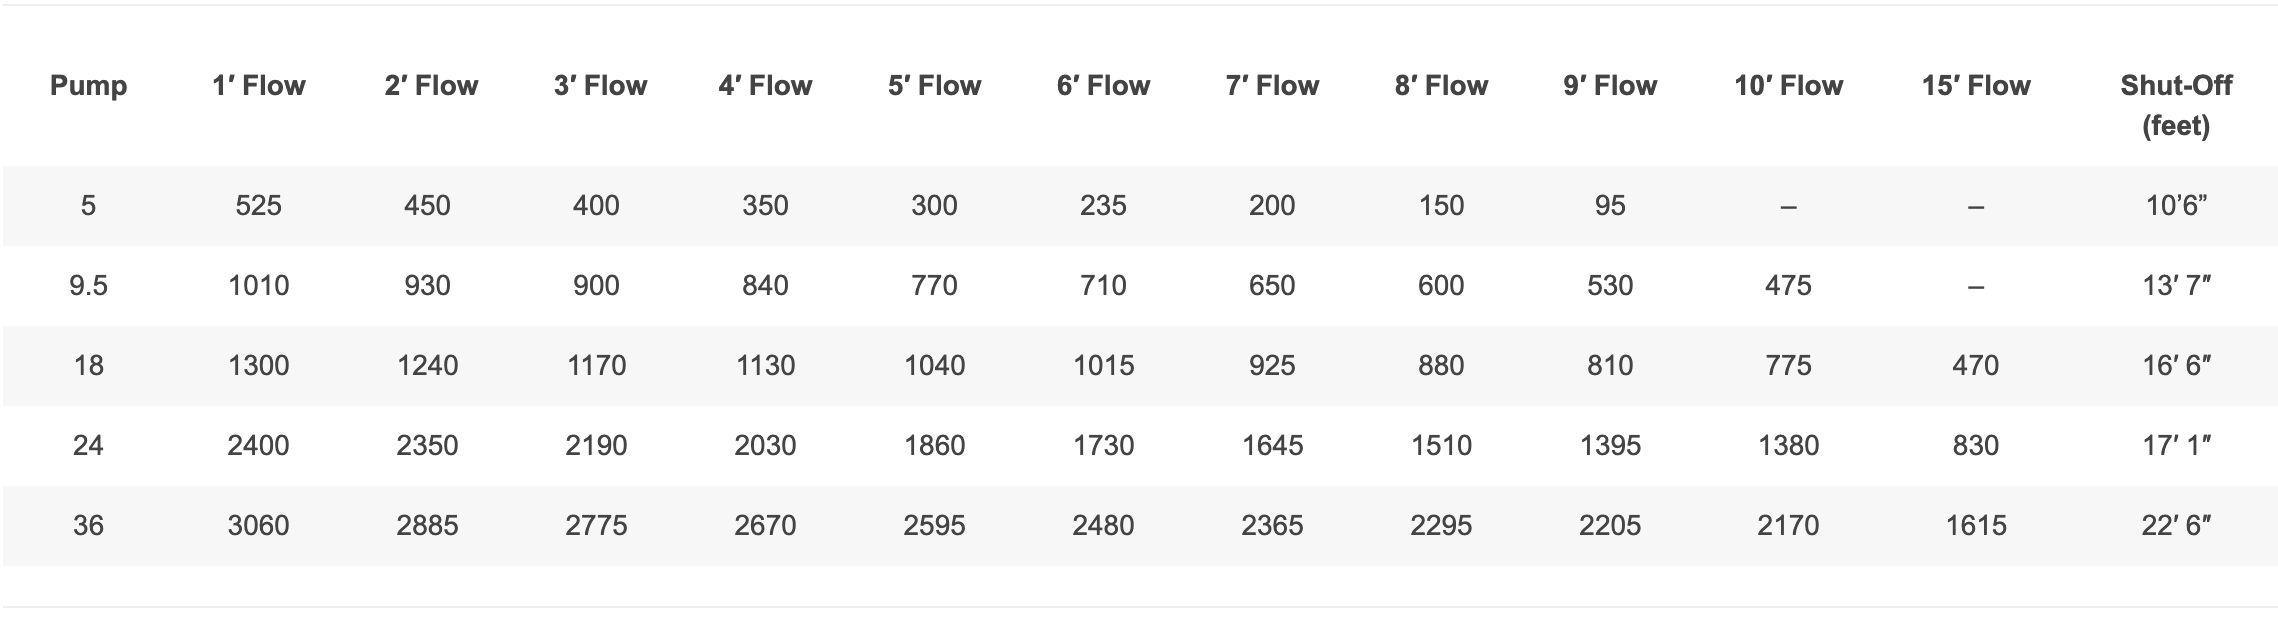This screenshot has height=630, width=2278.
Task: Select the 475 value under 10′ Flow
Action: (x=1788, y=286)
